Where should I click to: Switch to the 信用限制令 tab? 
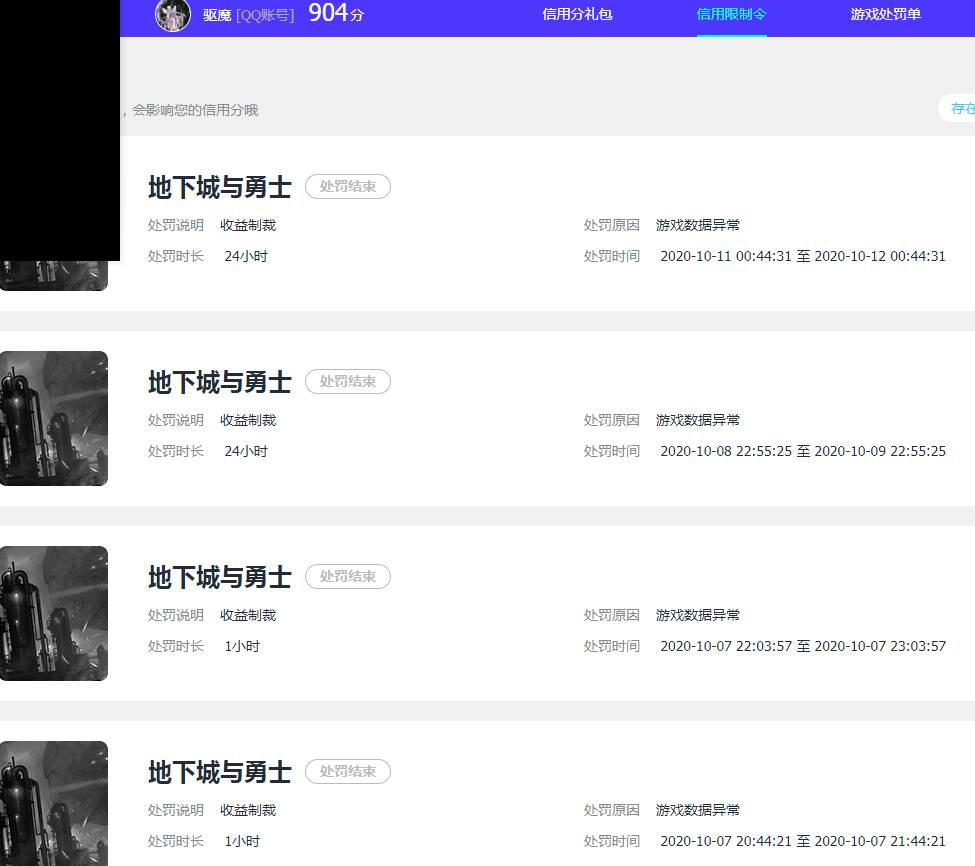tap(731, 15)
